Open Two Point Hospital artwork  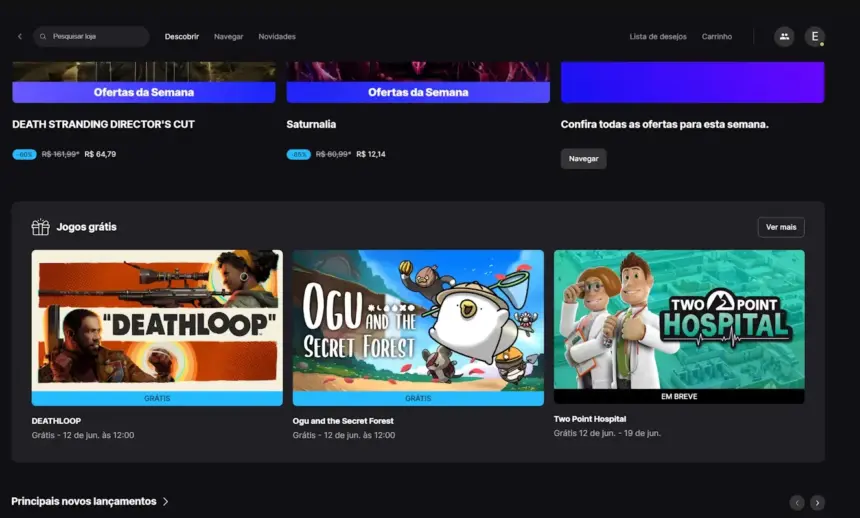[679, 319]
